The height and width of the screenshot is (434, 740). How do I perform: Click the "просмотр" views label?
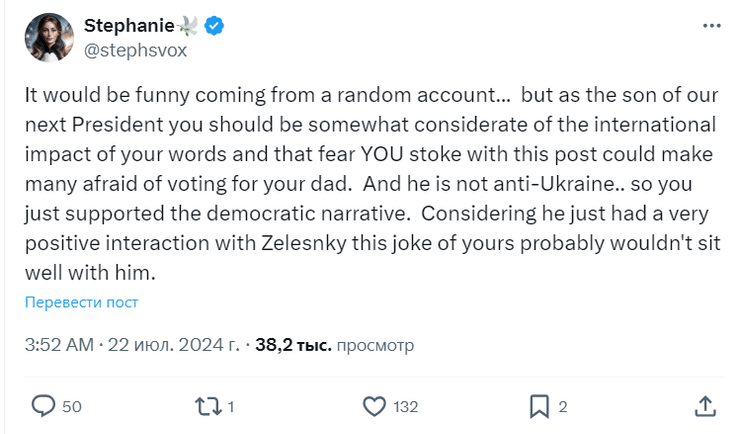374,345
